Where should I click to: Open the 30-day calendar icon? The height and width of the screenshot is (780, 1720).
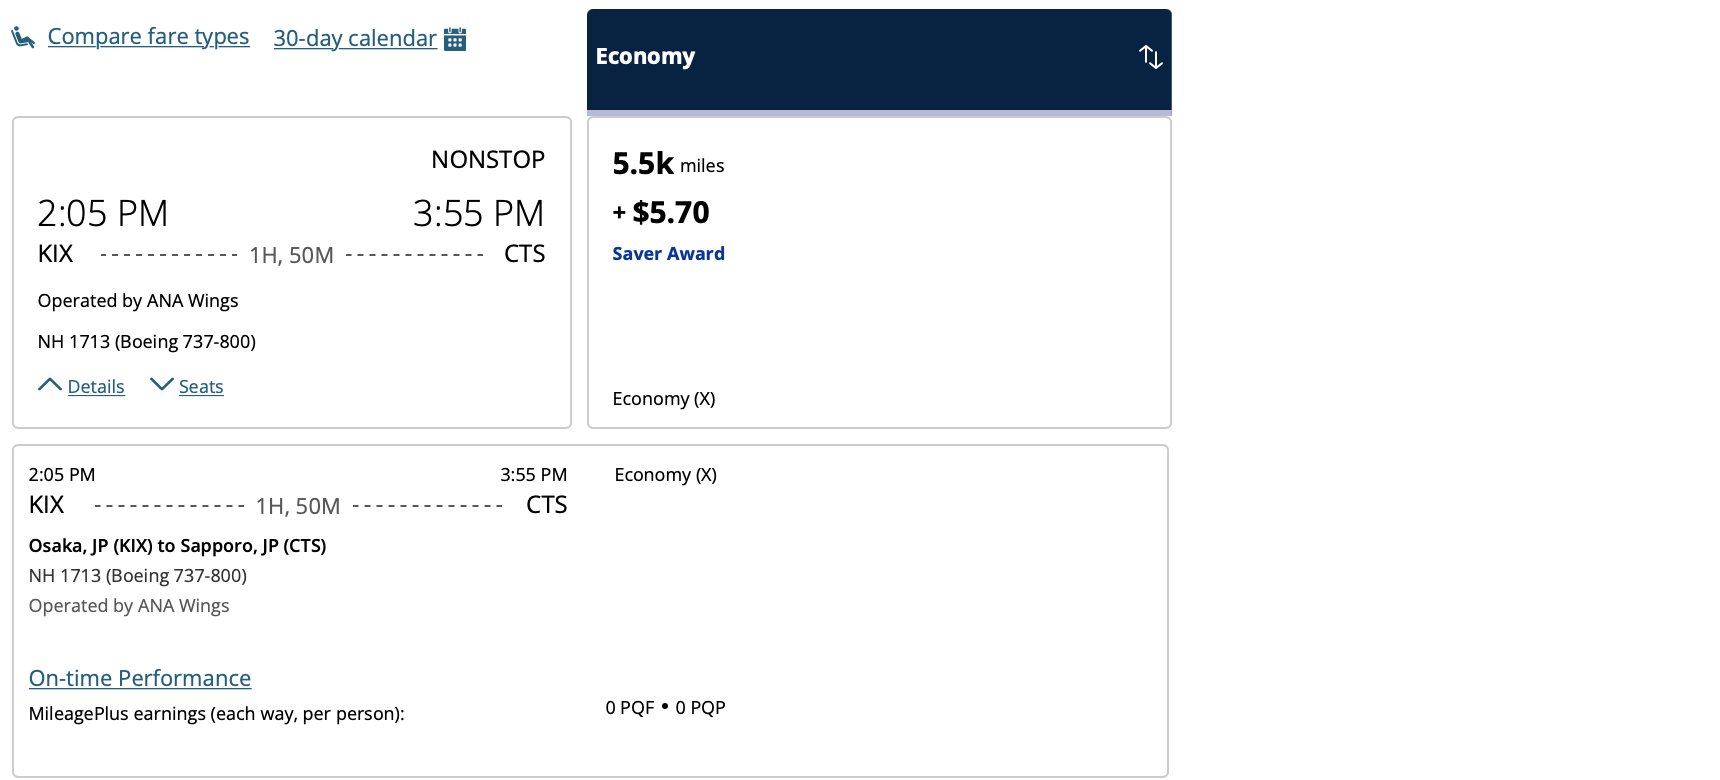click(455, 39)
